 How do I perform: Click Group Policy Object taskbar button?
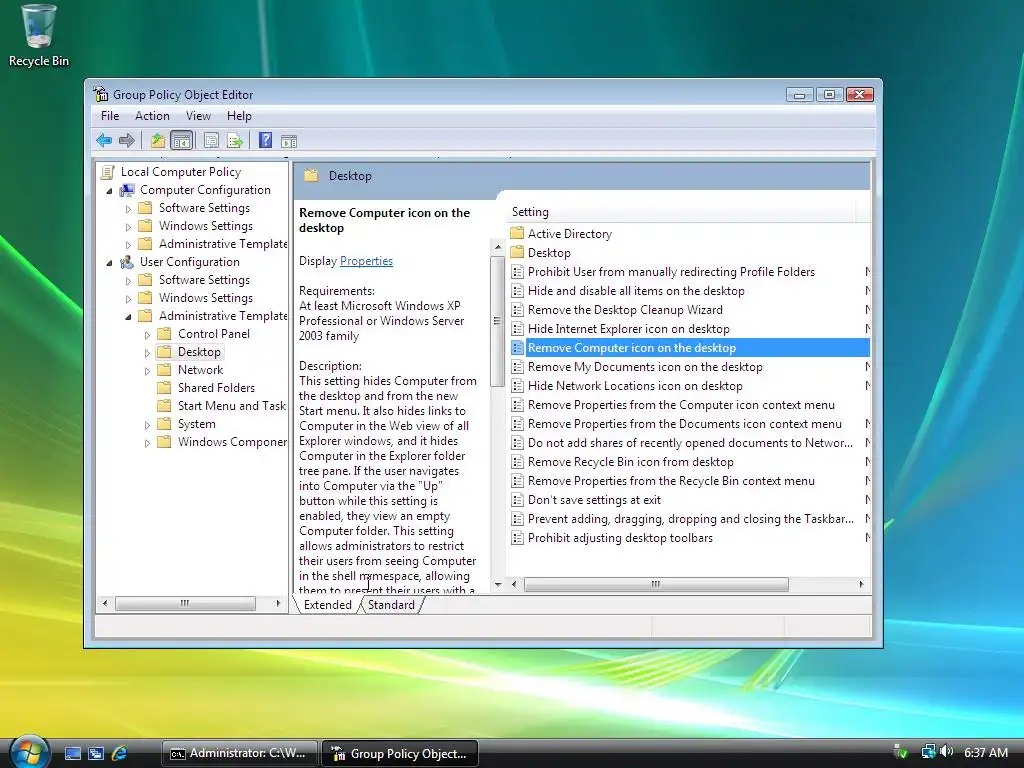[x=400, y=753]
